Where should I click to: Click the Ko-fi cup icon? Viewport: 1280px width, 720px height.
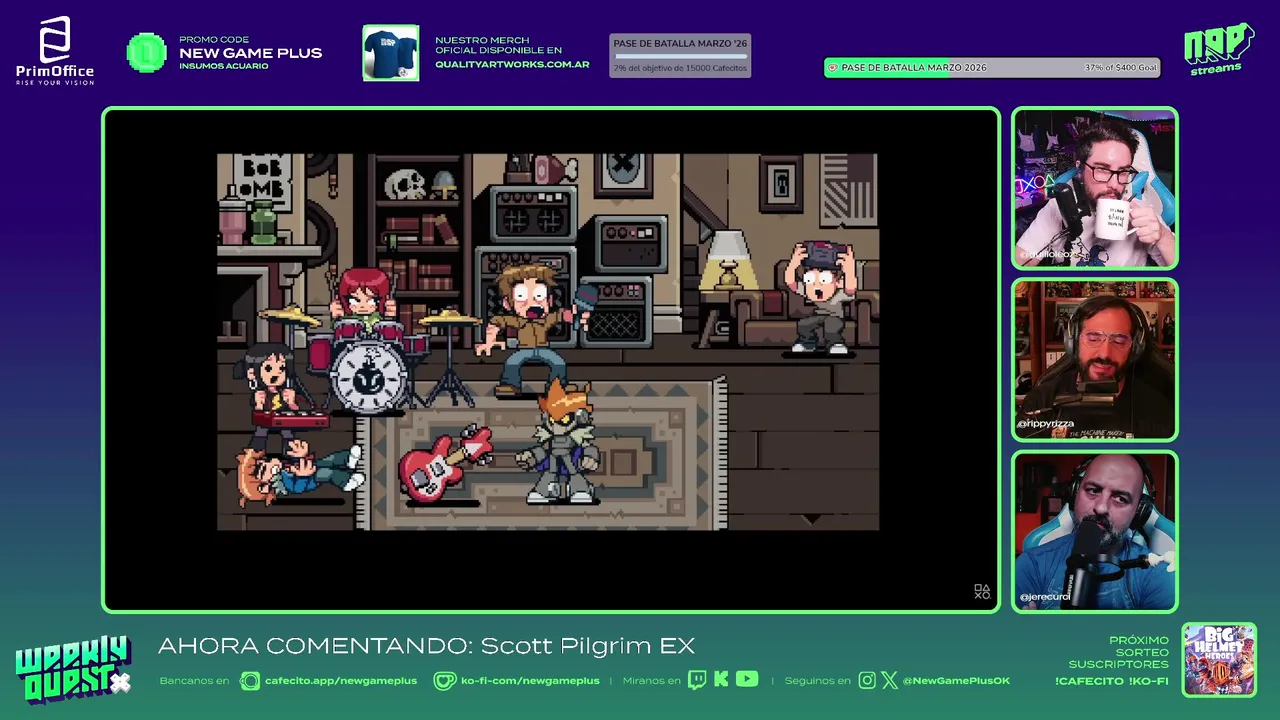[445, 681]
